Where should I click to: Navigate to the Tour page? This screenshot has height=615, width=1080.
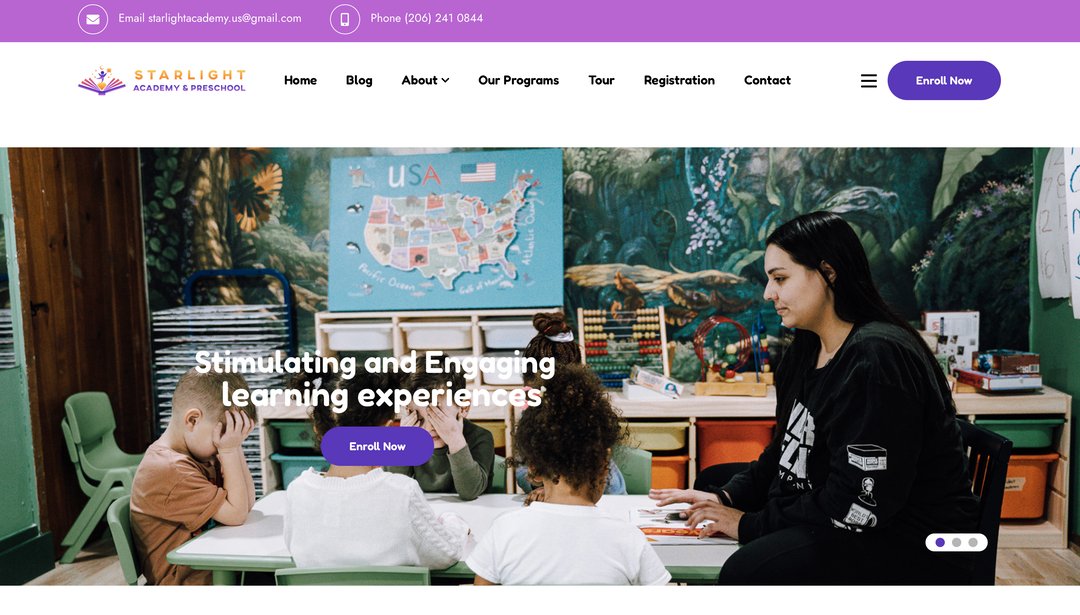click(601, 81)
